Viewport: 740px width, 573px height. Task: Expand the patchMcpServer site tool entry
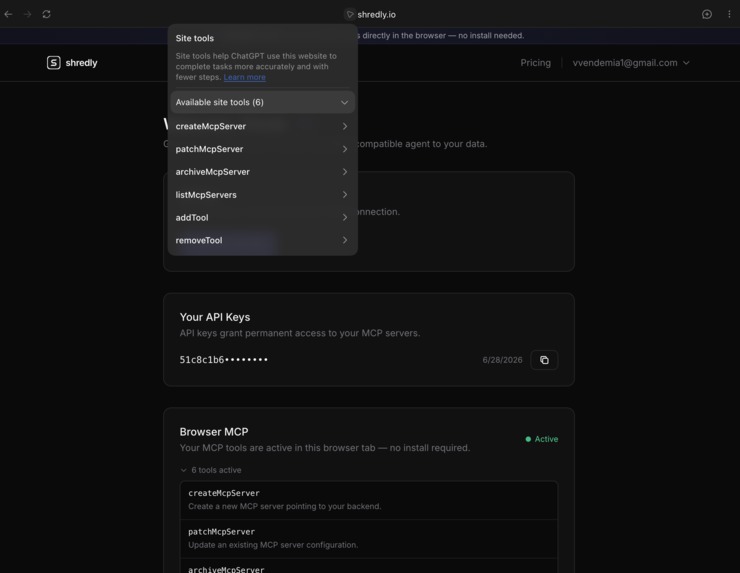tap(262, 149)
